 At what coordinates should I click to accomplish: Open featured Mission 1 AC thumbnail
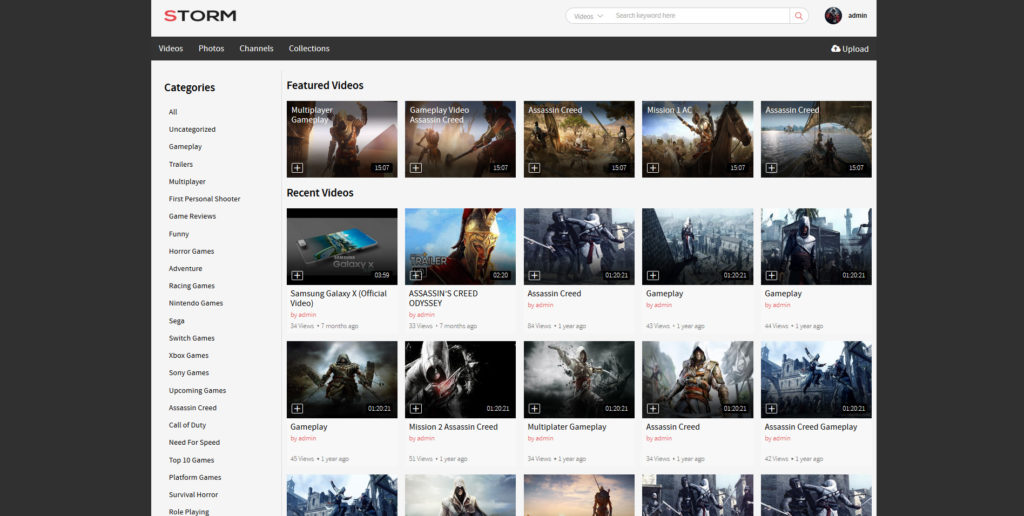(x=697, y=138)
